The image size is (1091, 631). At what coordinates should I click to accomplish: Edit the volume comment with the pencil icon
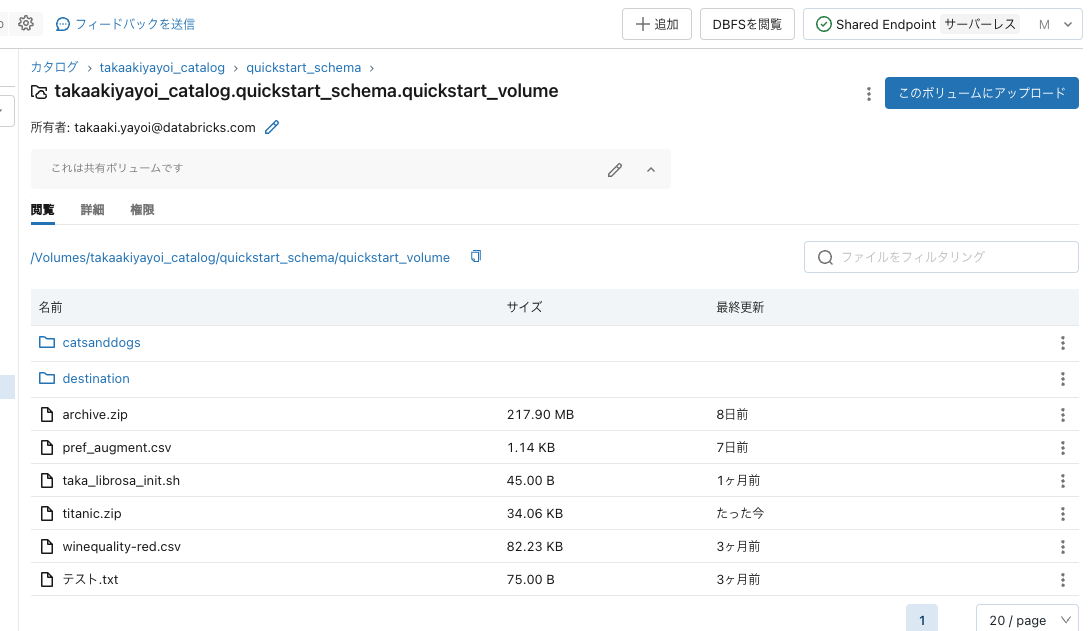pos(614,170)
